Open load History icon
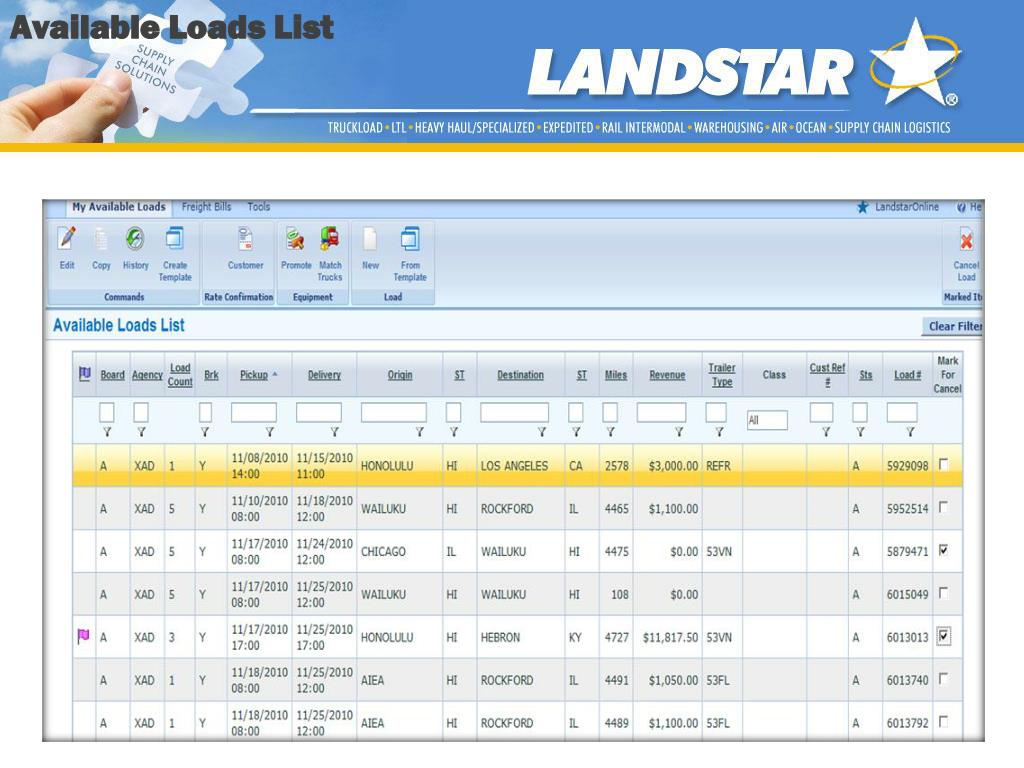1024x768 pixels. [x=135, y=238]
